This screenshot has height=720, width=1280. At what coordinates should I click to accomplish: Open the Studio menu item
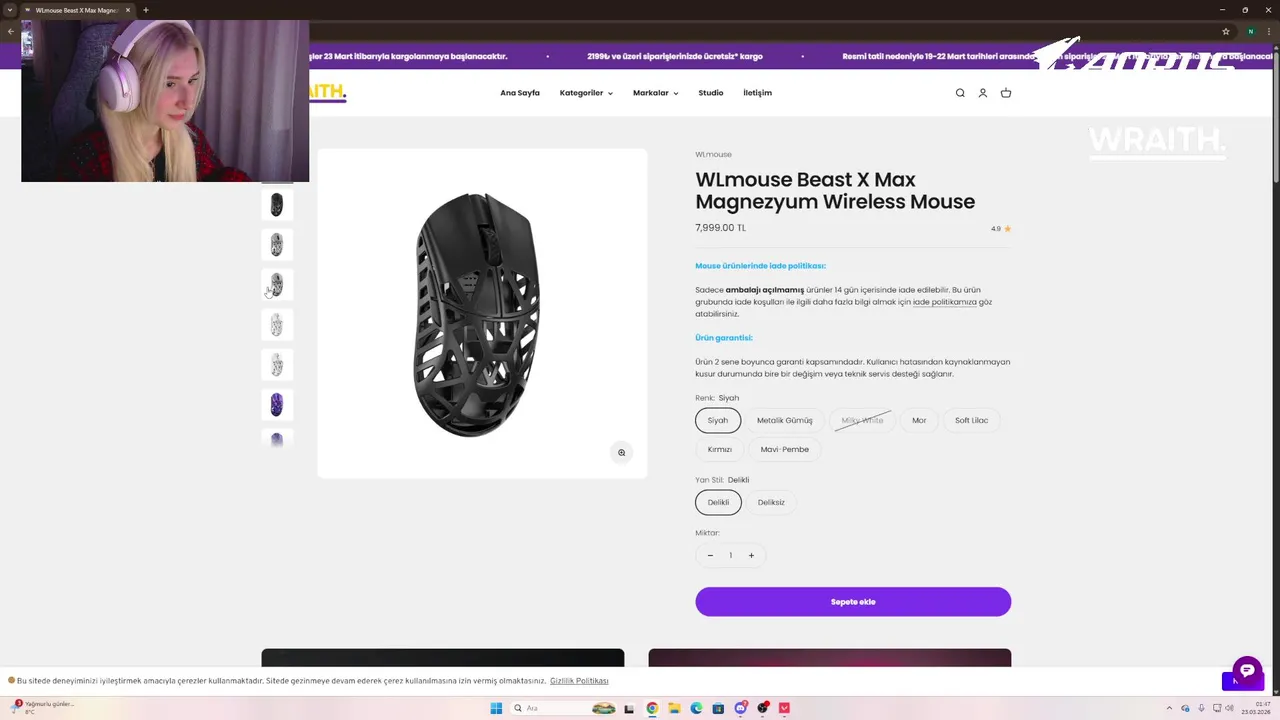pos(711,93)
